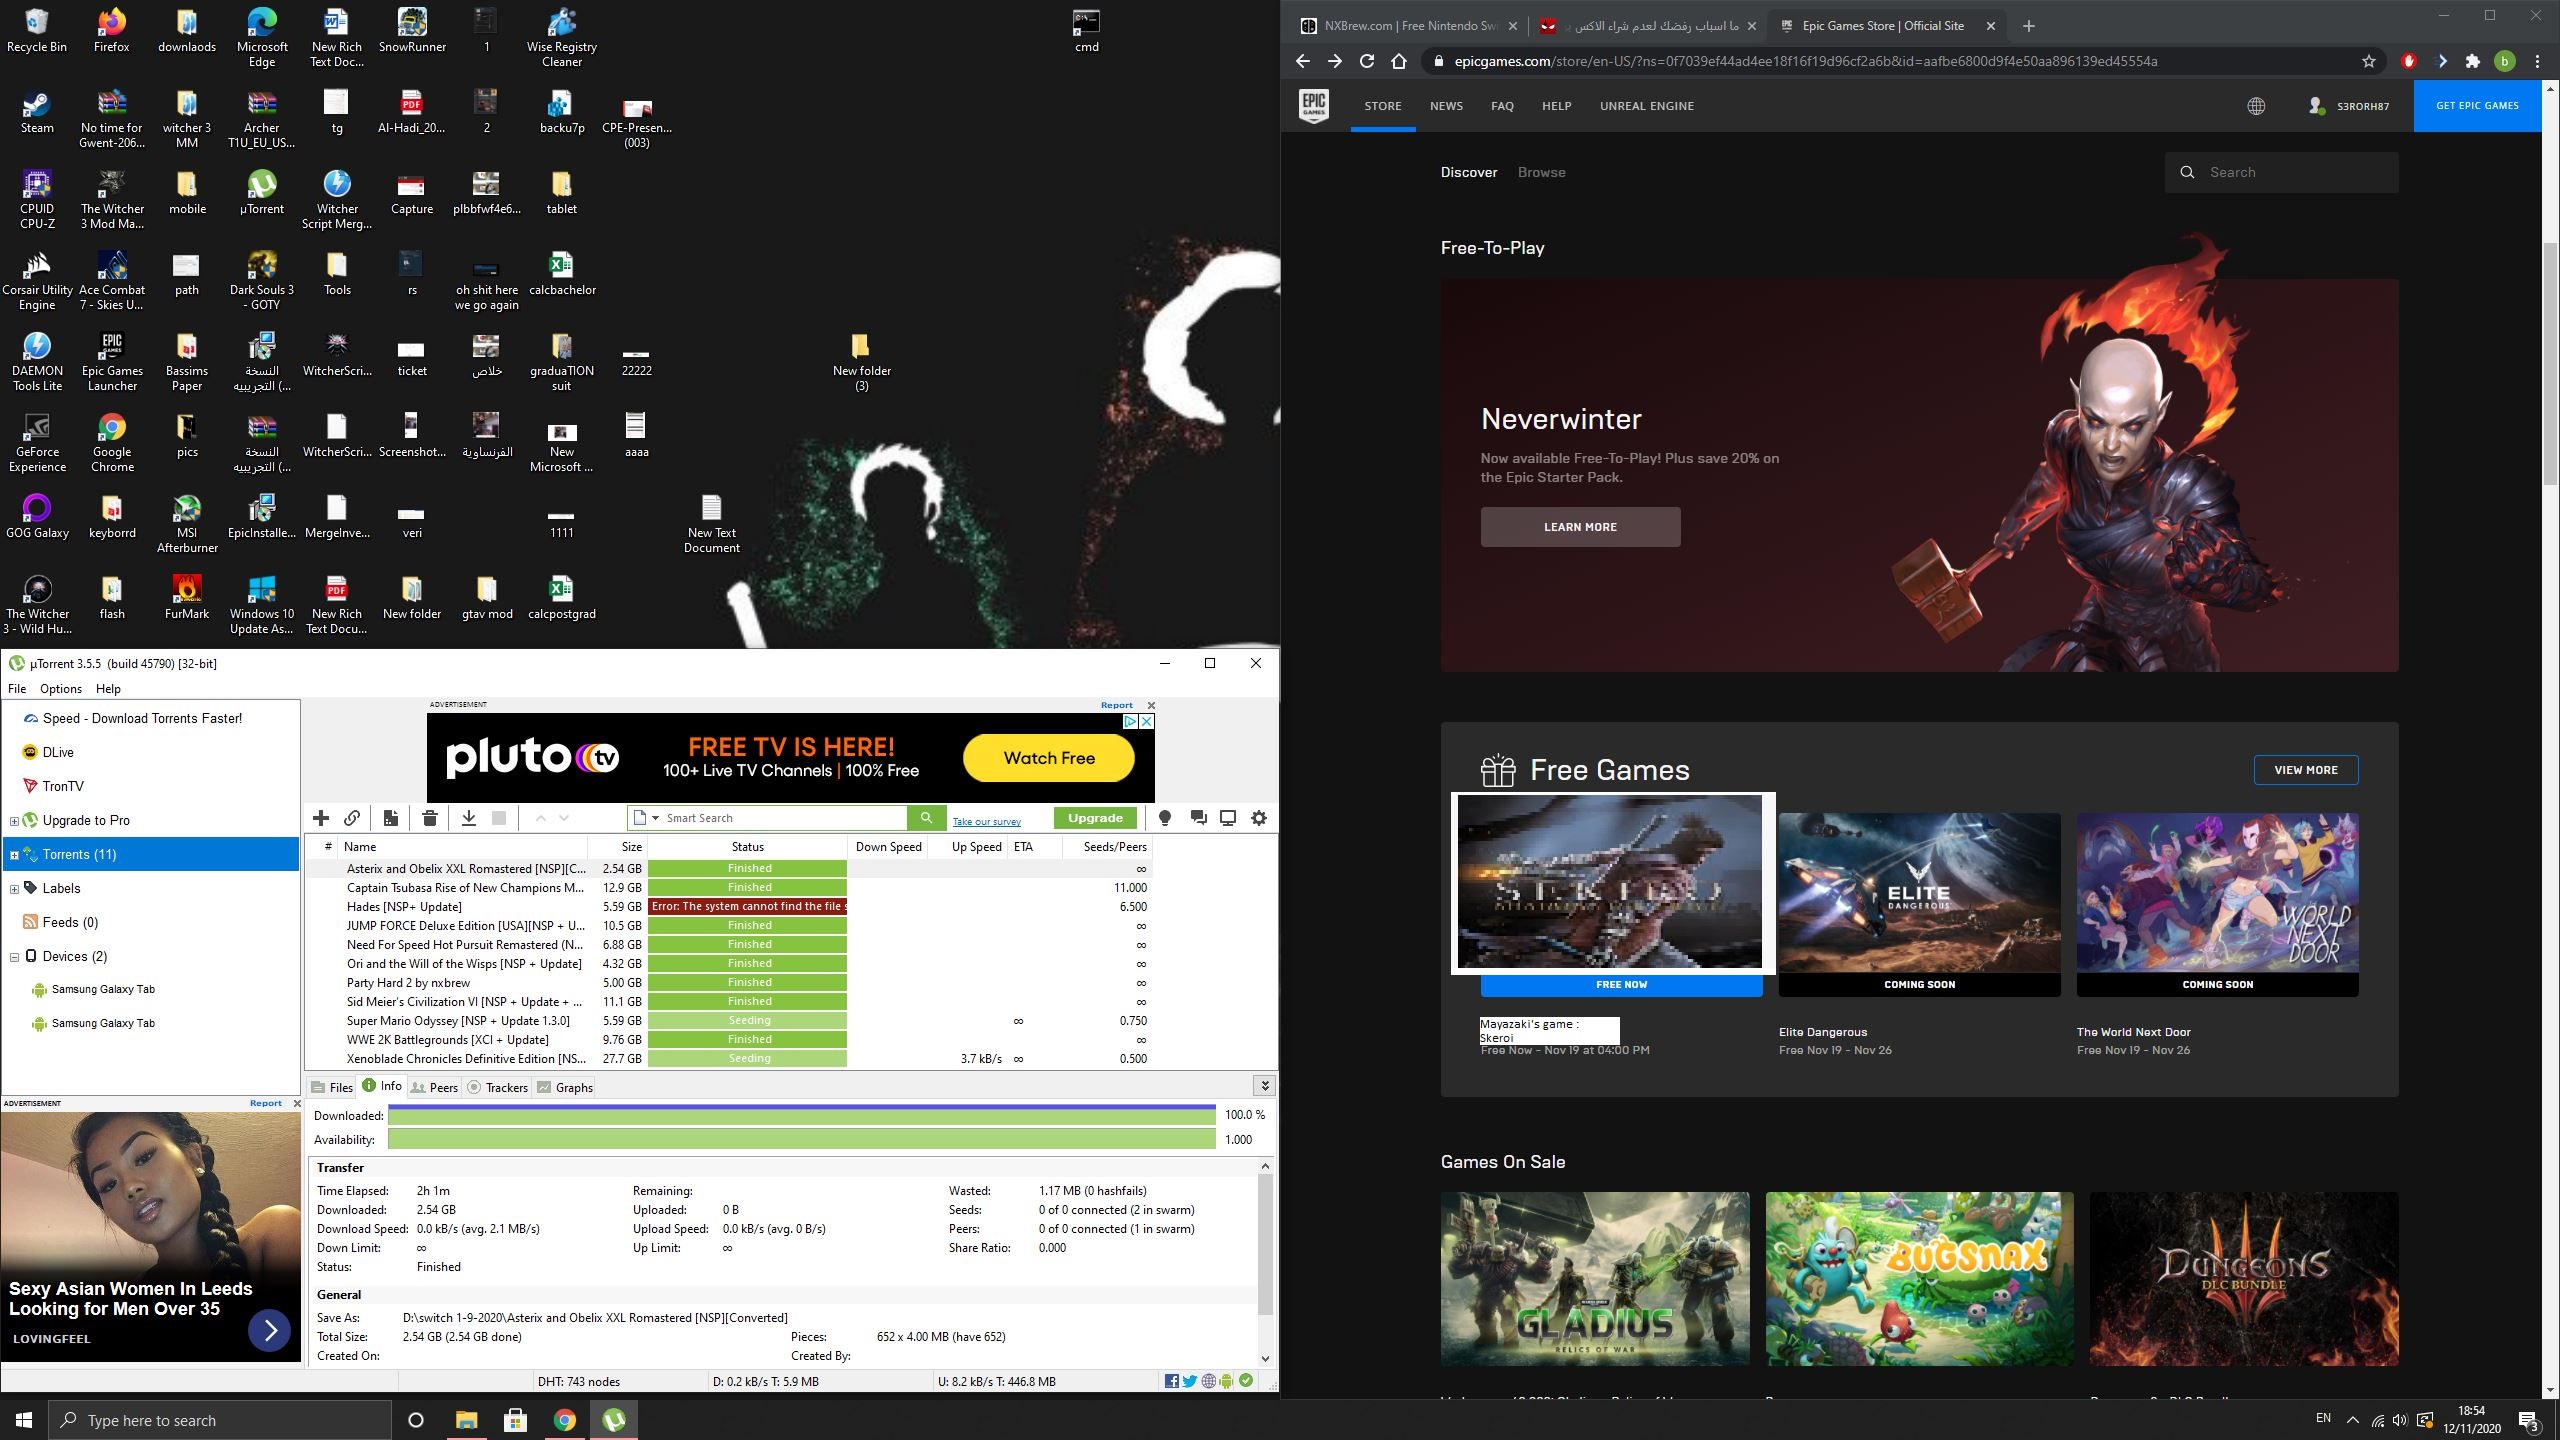
Task: Click the green Upgrade button in uTorrent
Action: [x=1095, y=818]
